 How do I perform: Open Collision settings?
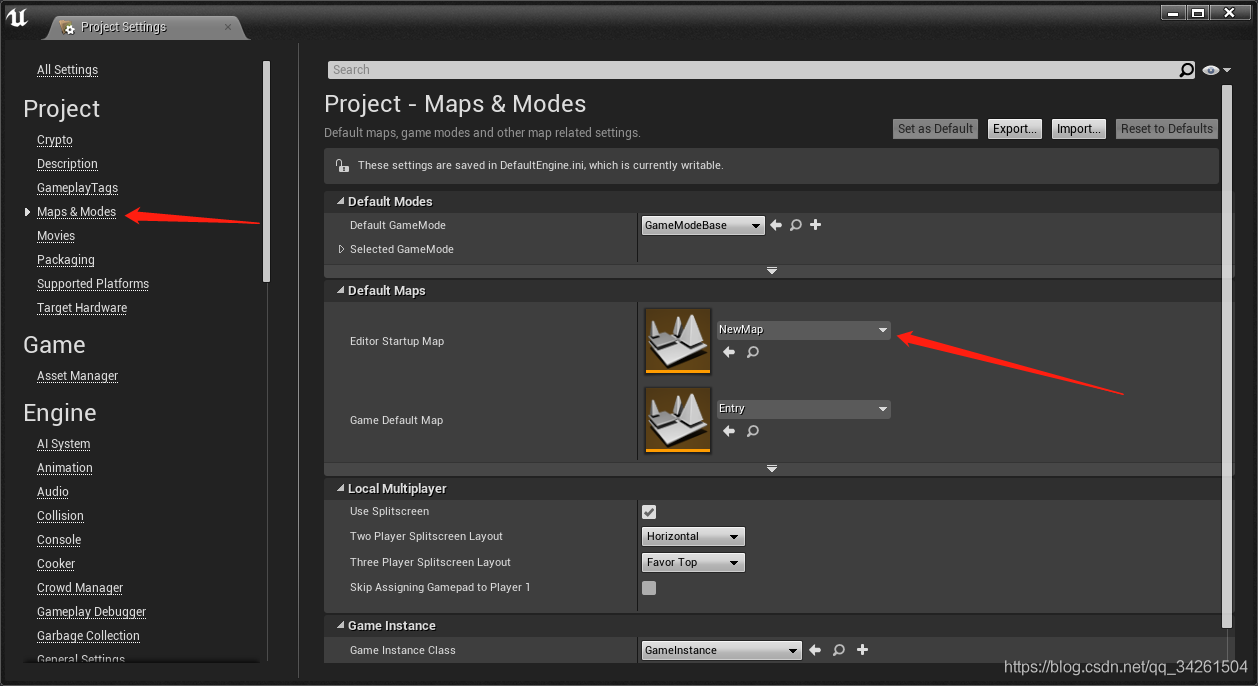[60, 516]
